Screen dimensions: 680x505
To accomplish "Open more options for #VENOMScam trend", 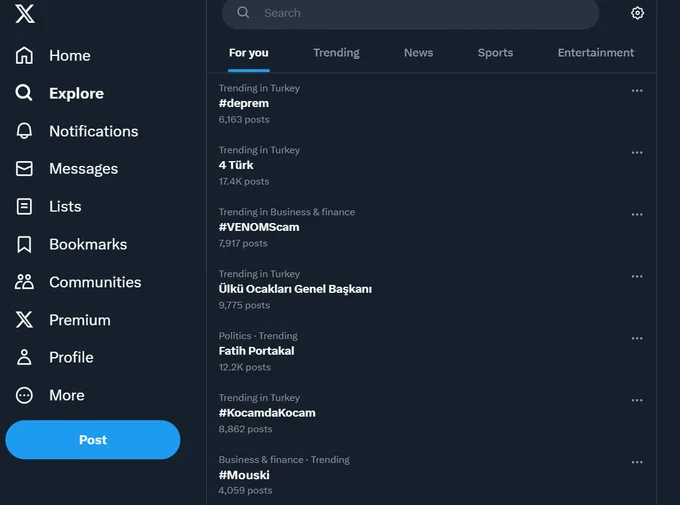I will [x=637, y=214].
